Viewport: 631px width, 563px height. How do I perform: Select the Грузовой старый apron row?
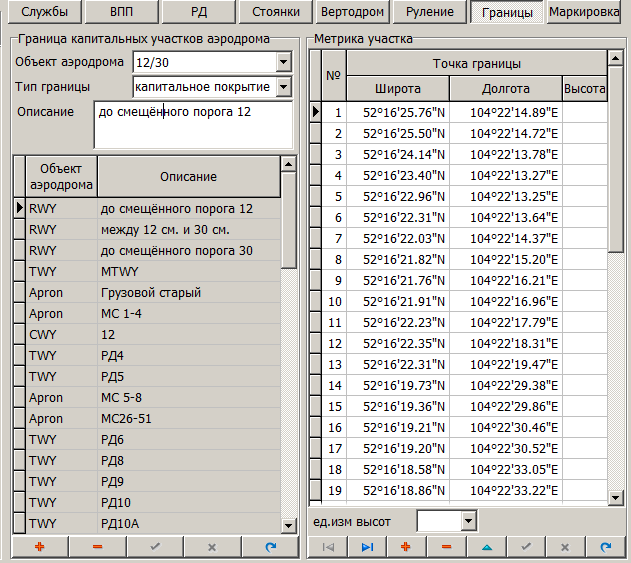tap(150, 293)
